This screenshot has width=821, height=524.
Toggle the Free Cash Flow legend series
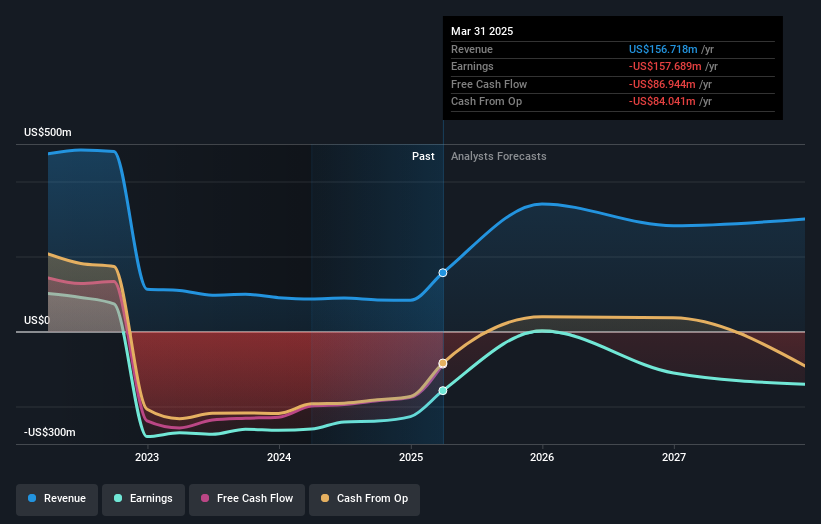coord(247,499)
